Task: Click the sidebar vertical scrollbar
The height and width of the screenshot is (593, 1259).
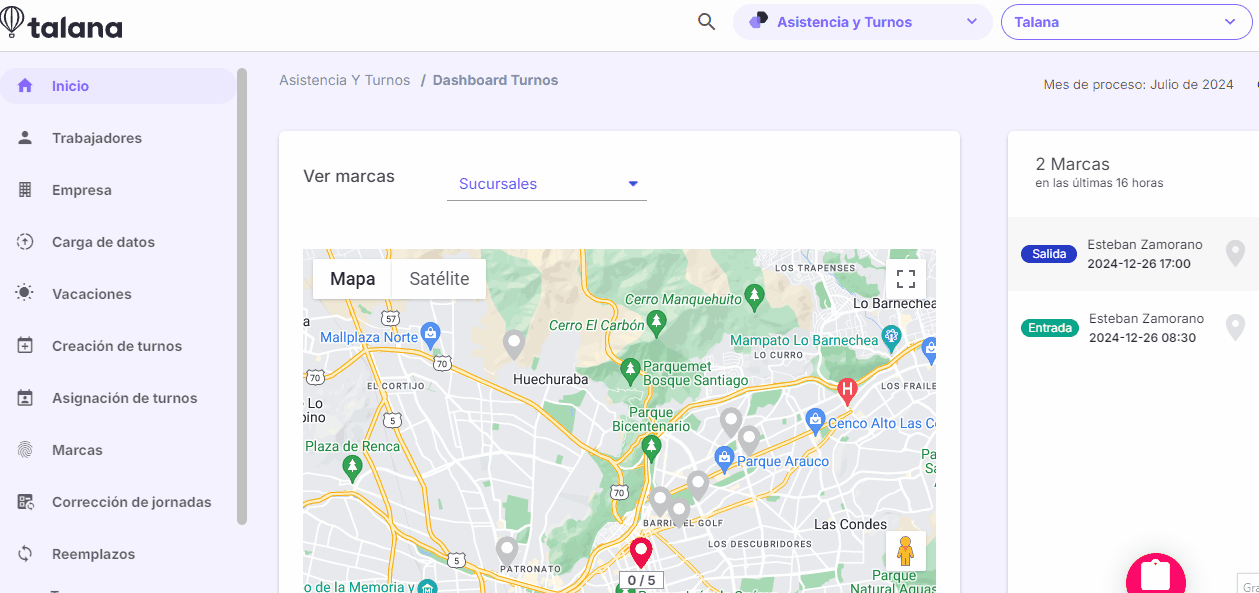Action: [x=241, y=296]
